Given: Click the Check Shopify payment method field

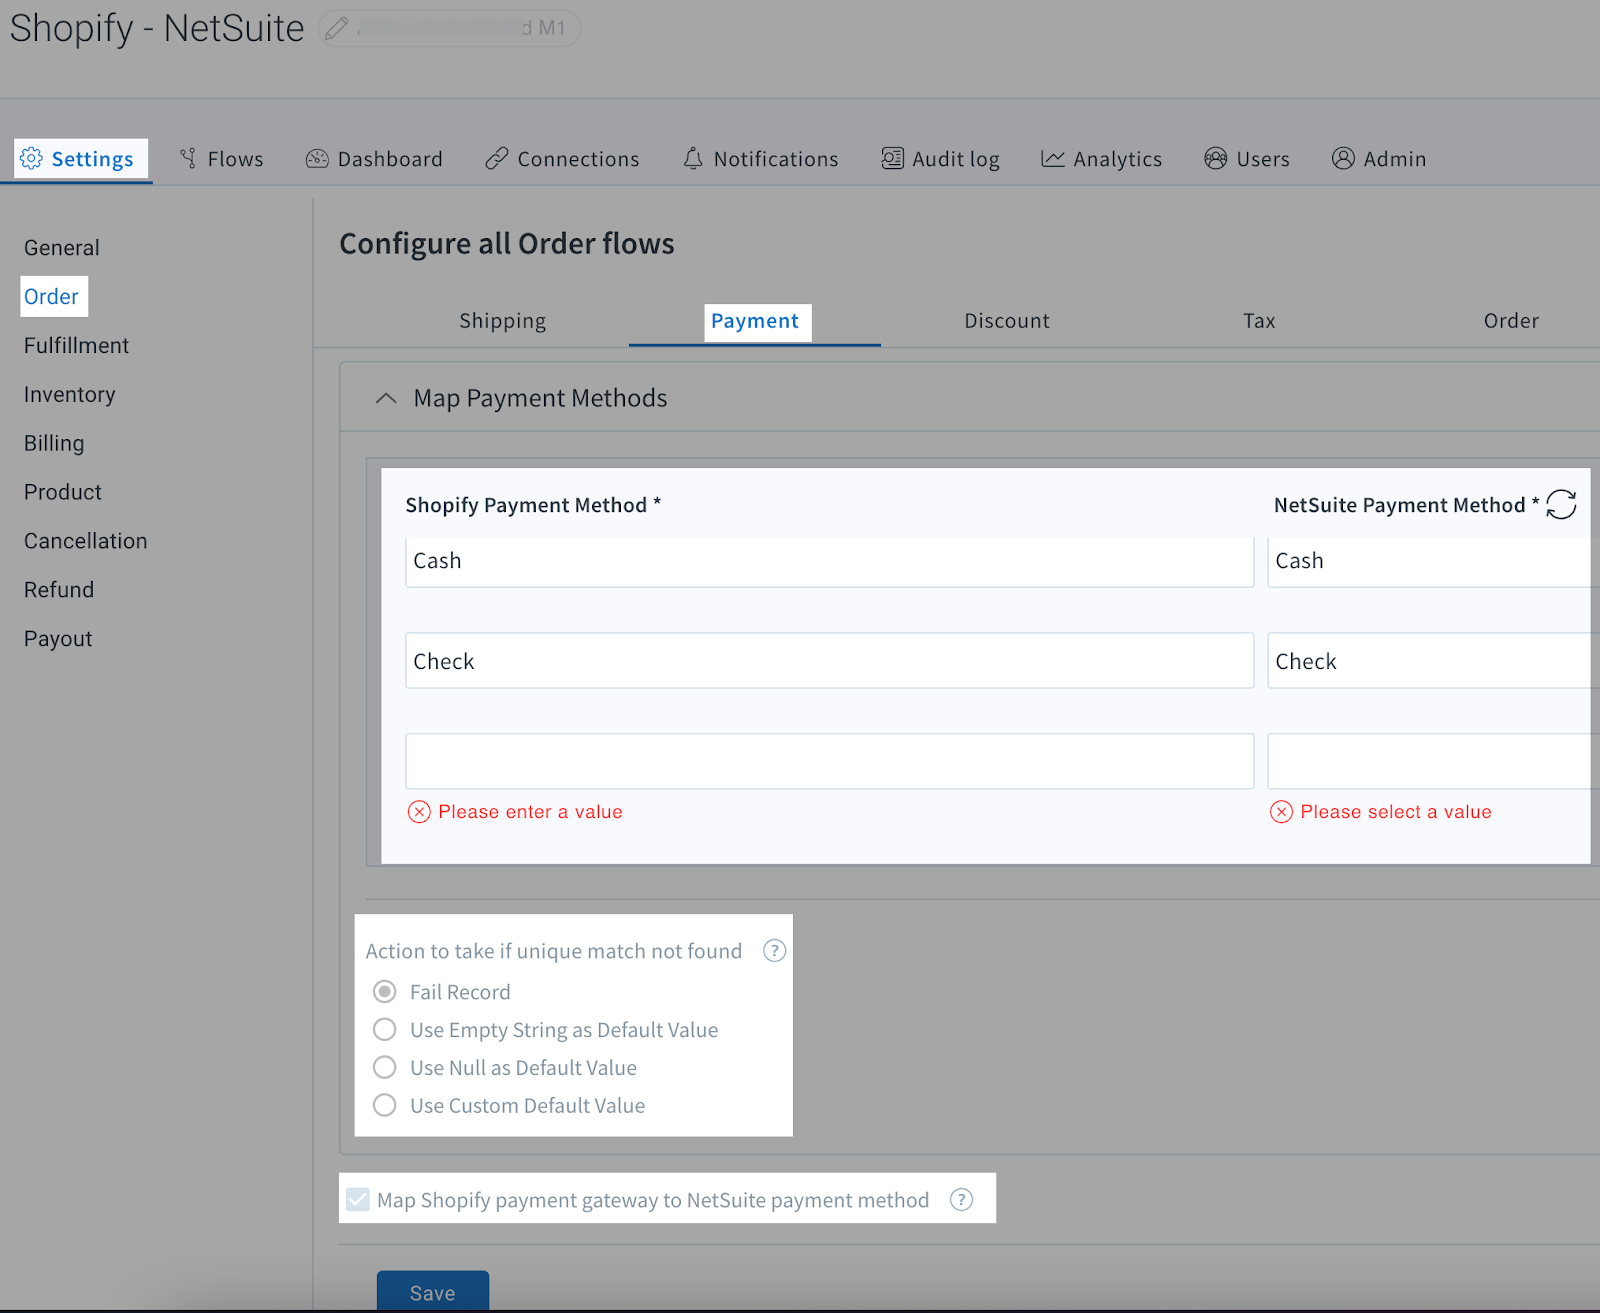Looking at the screenshot, I should (829, 661).
